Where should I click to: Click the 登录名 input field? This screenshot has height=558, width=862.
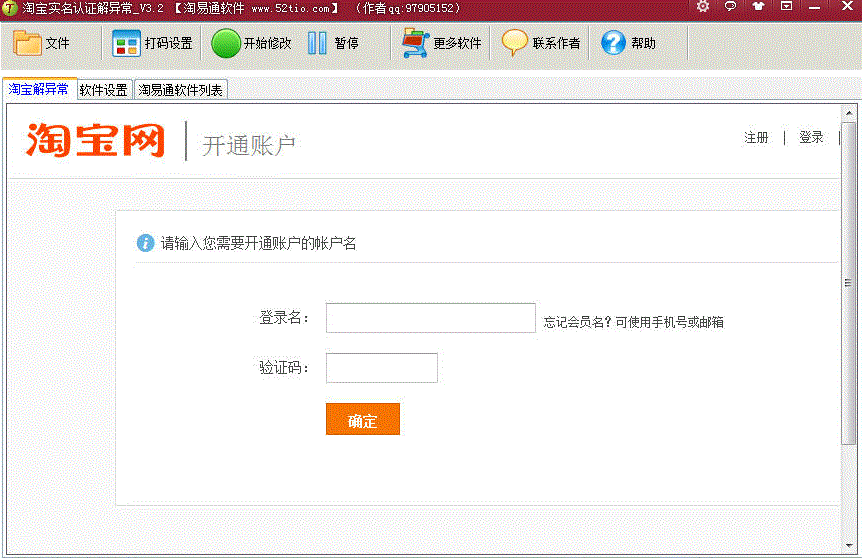click(x=430, y=318)
